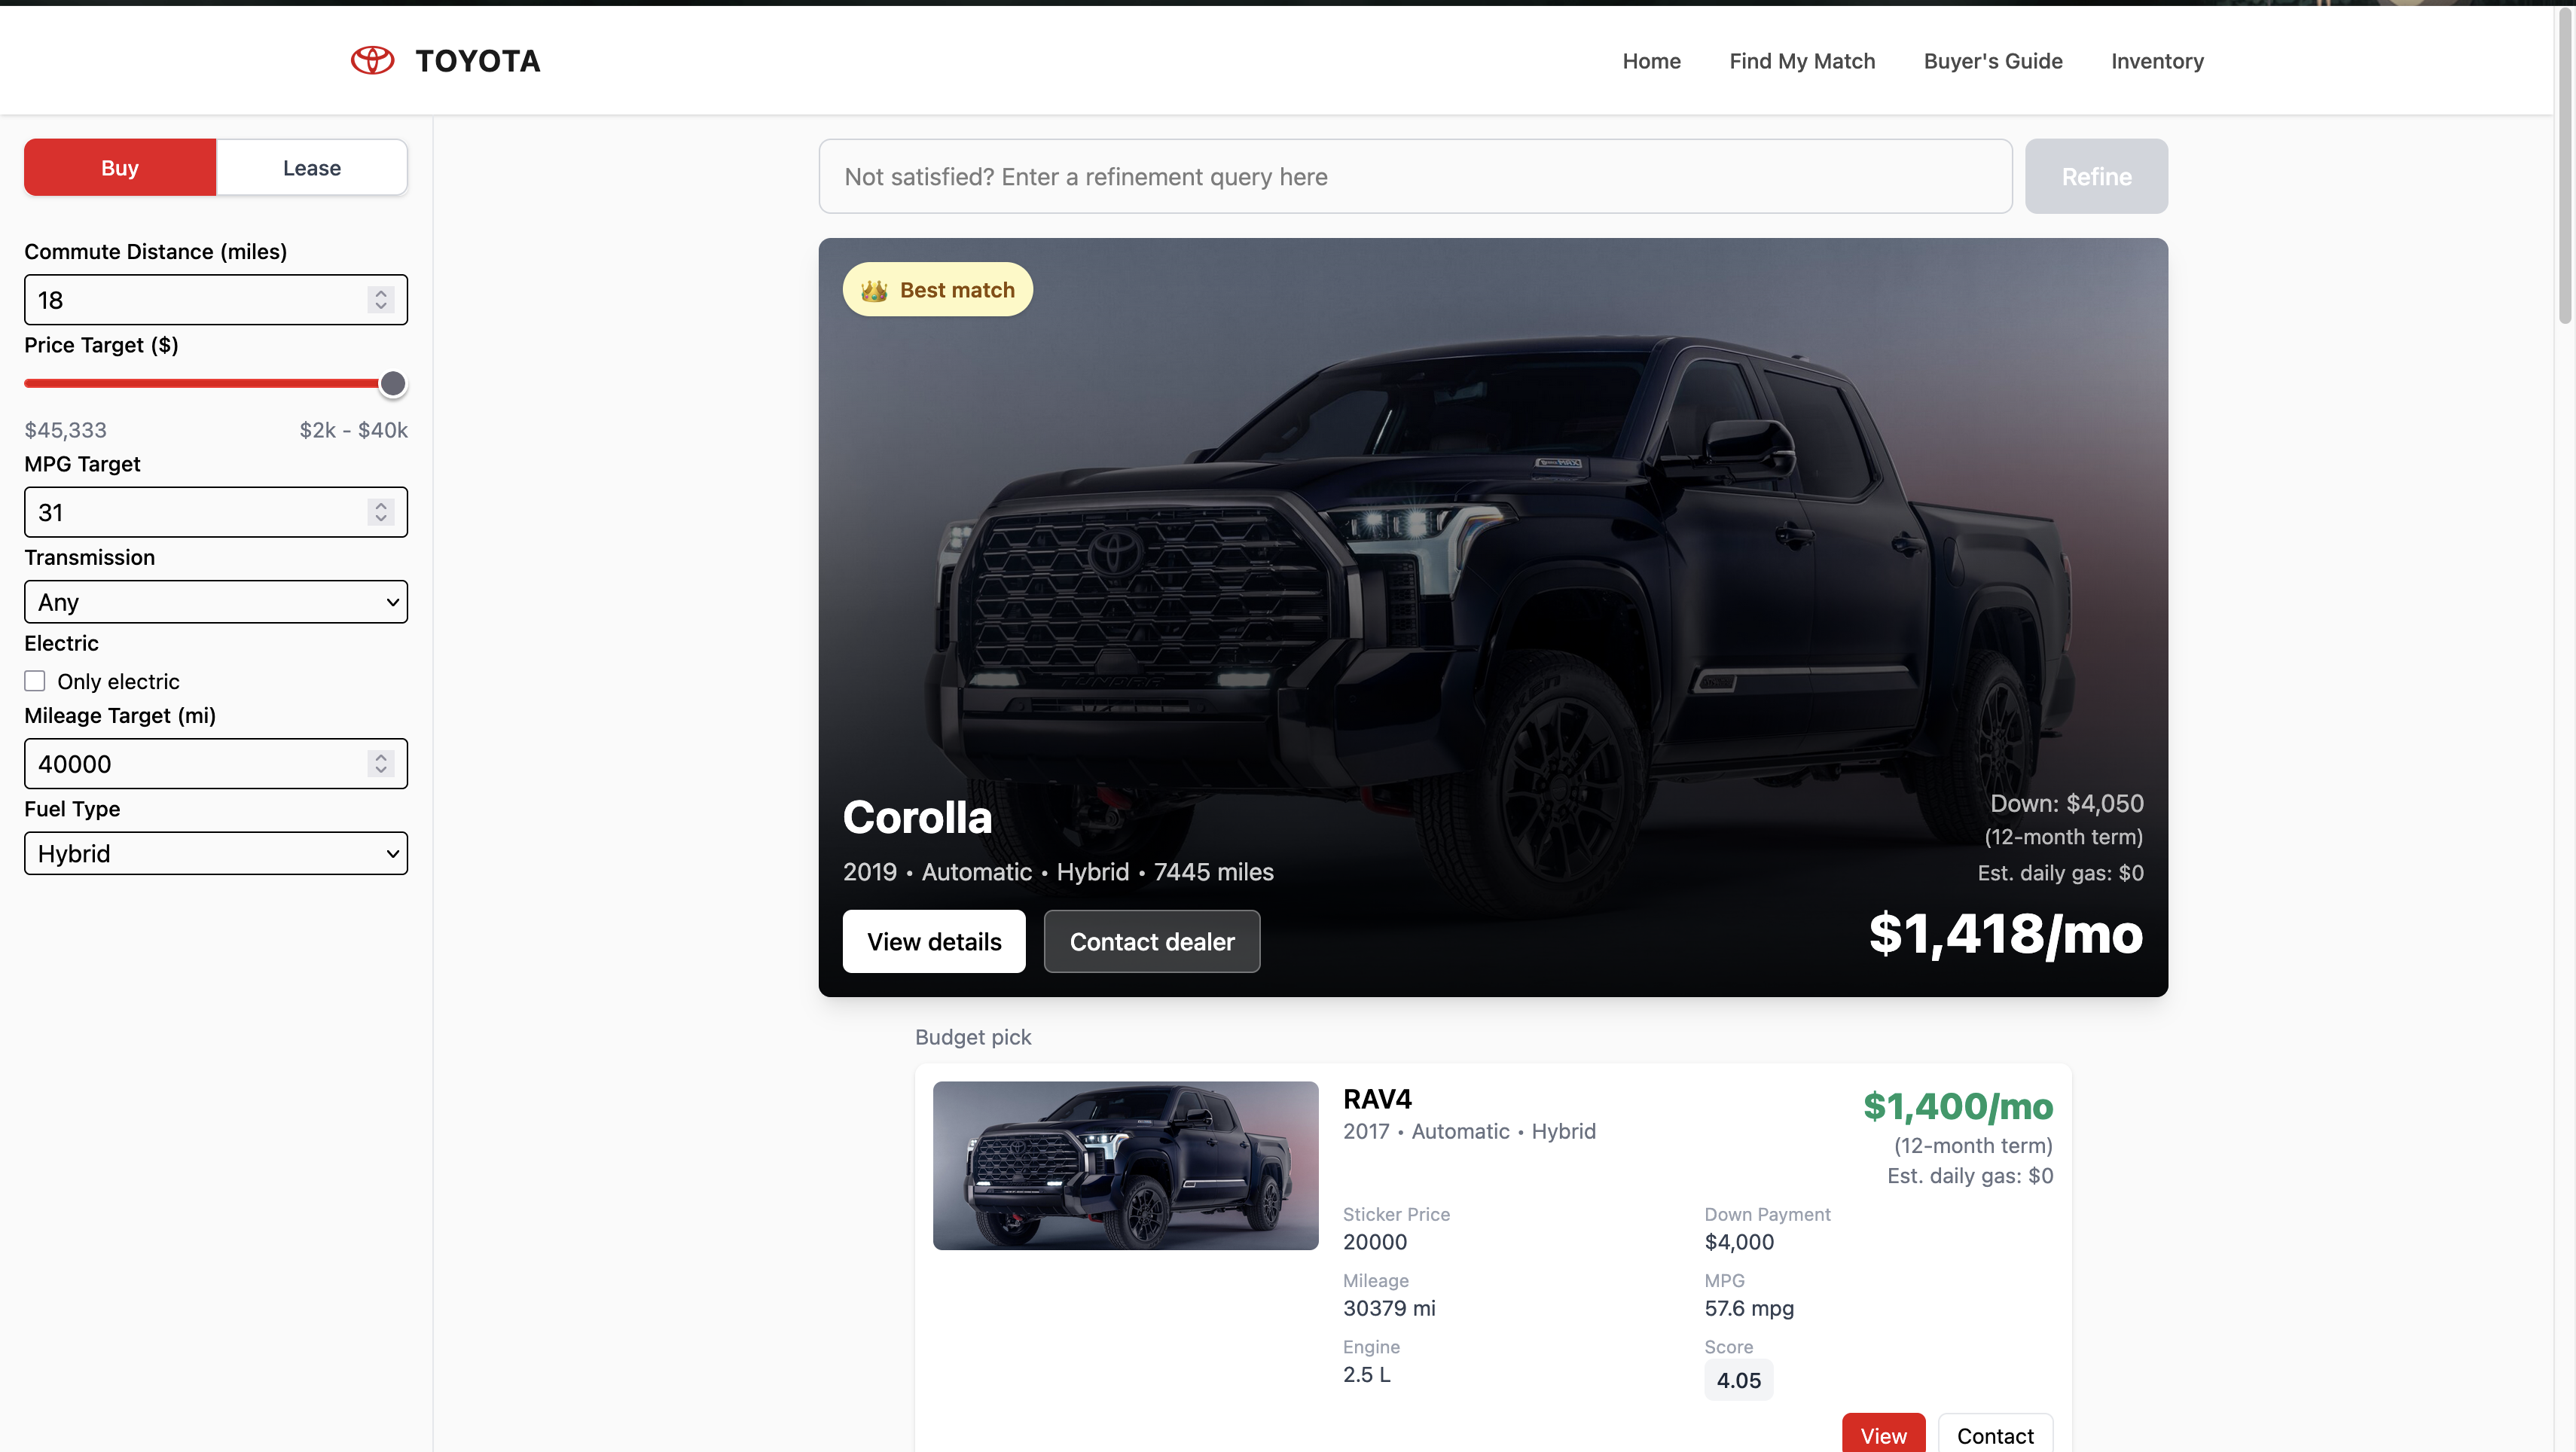Switch to Lease mode
Screen dimensions: 2576x1452
click(x=312, y=167)
